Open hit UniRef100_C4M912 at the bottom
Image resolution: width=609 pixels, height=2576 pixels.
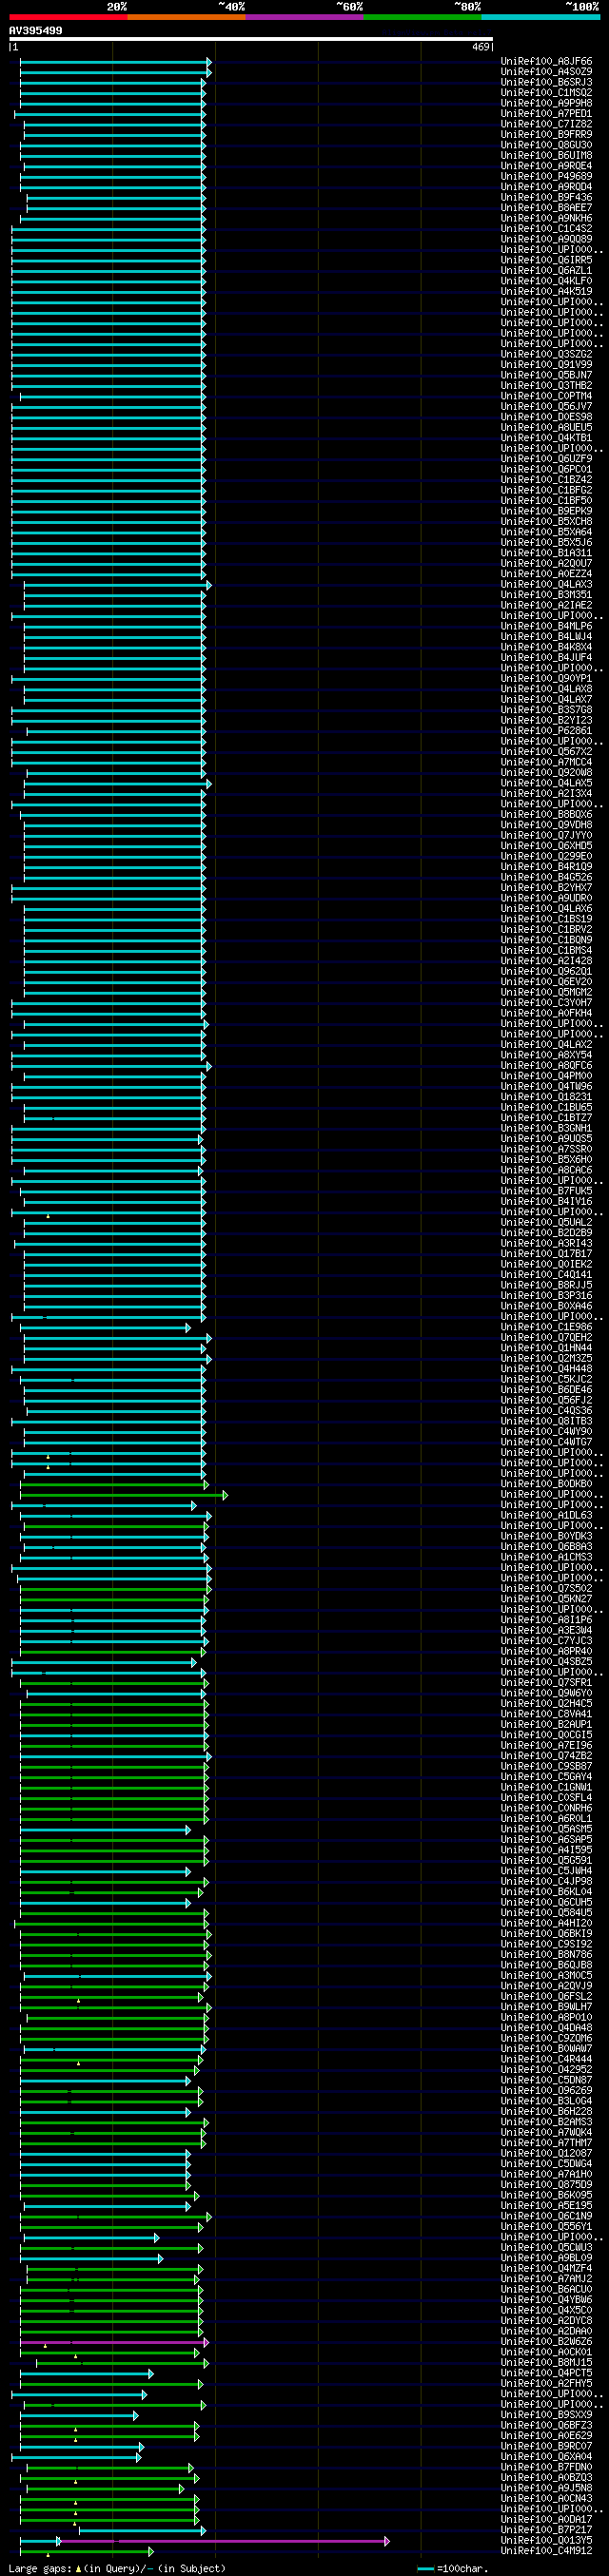click(x=546, y=2552)
